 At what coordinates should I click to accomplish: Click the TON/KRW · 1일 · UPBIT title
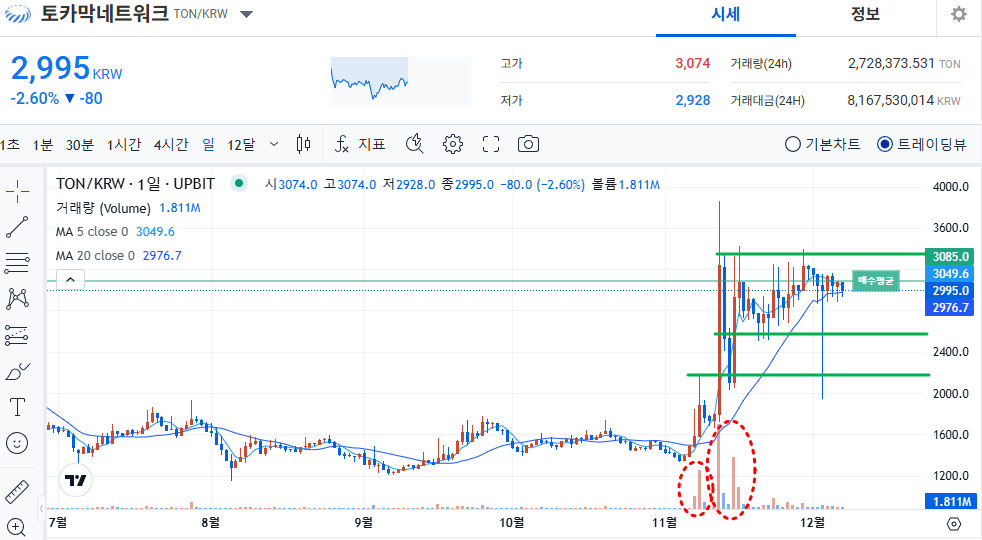click(x=135, y=184)
